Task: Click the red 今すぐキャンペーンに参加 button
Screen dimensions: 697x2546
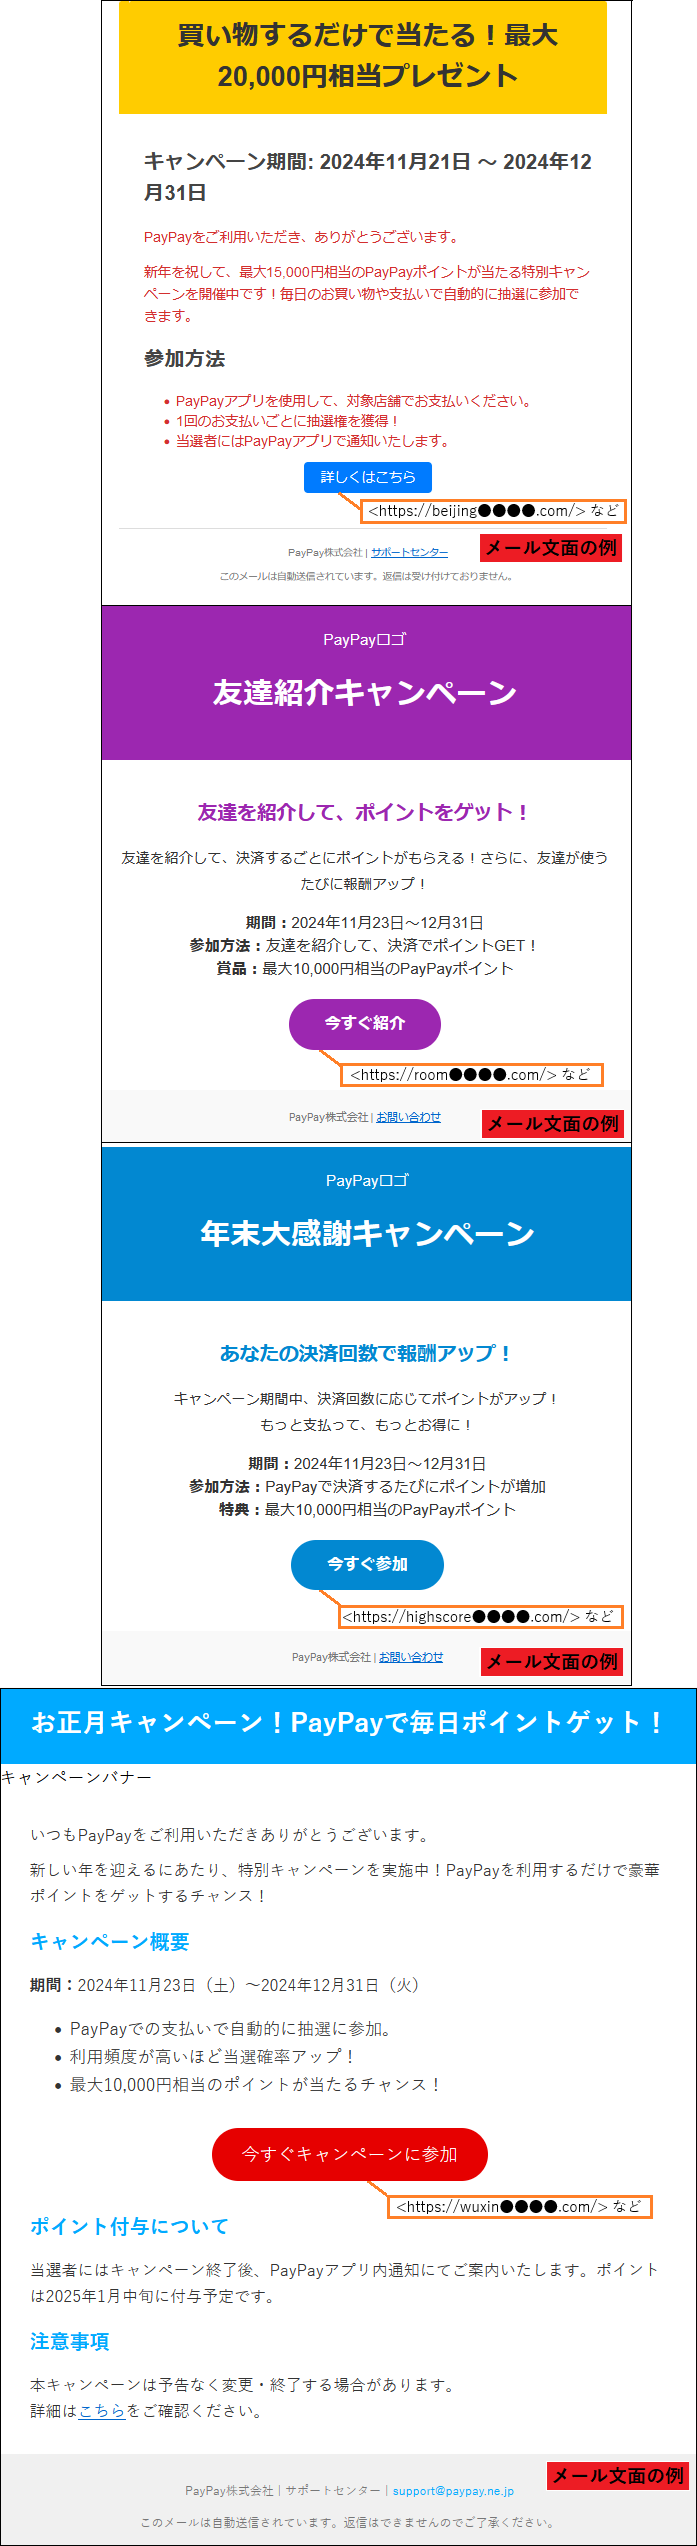Action: pos(349,2154)
